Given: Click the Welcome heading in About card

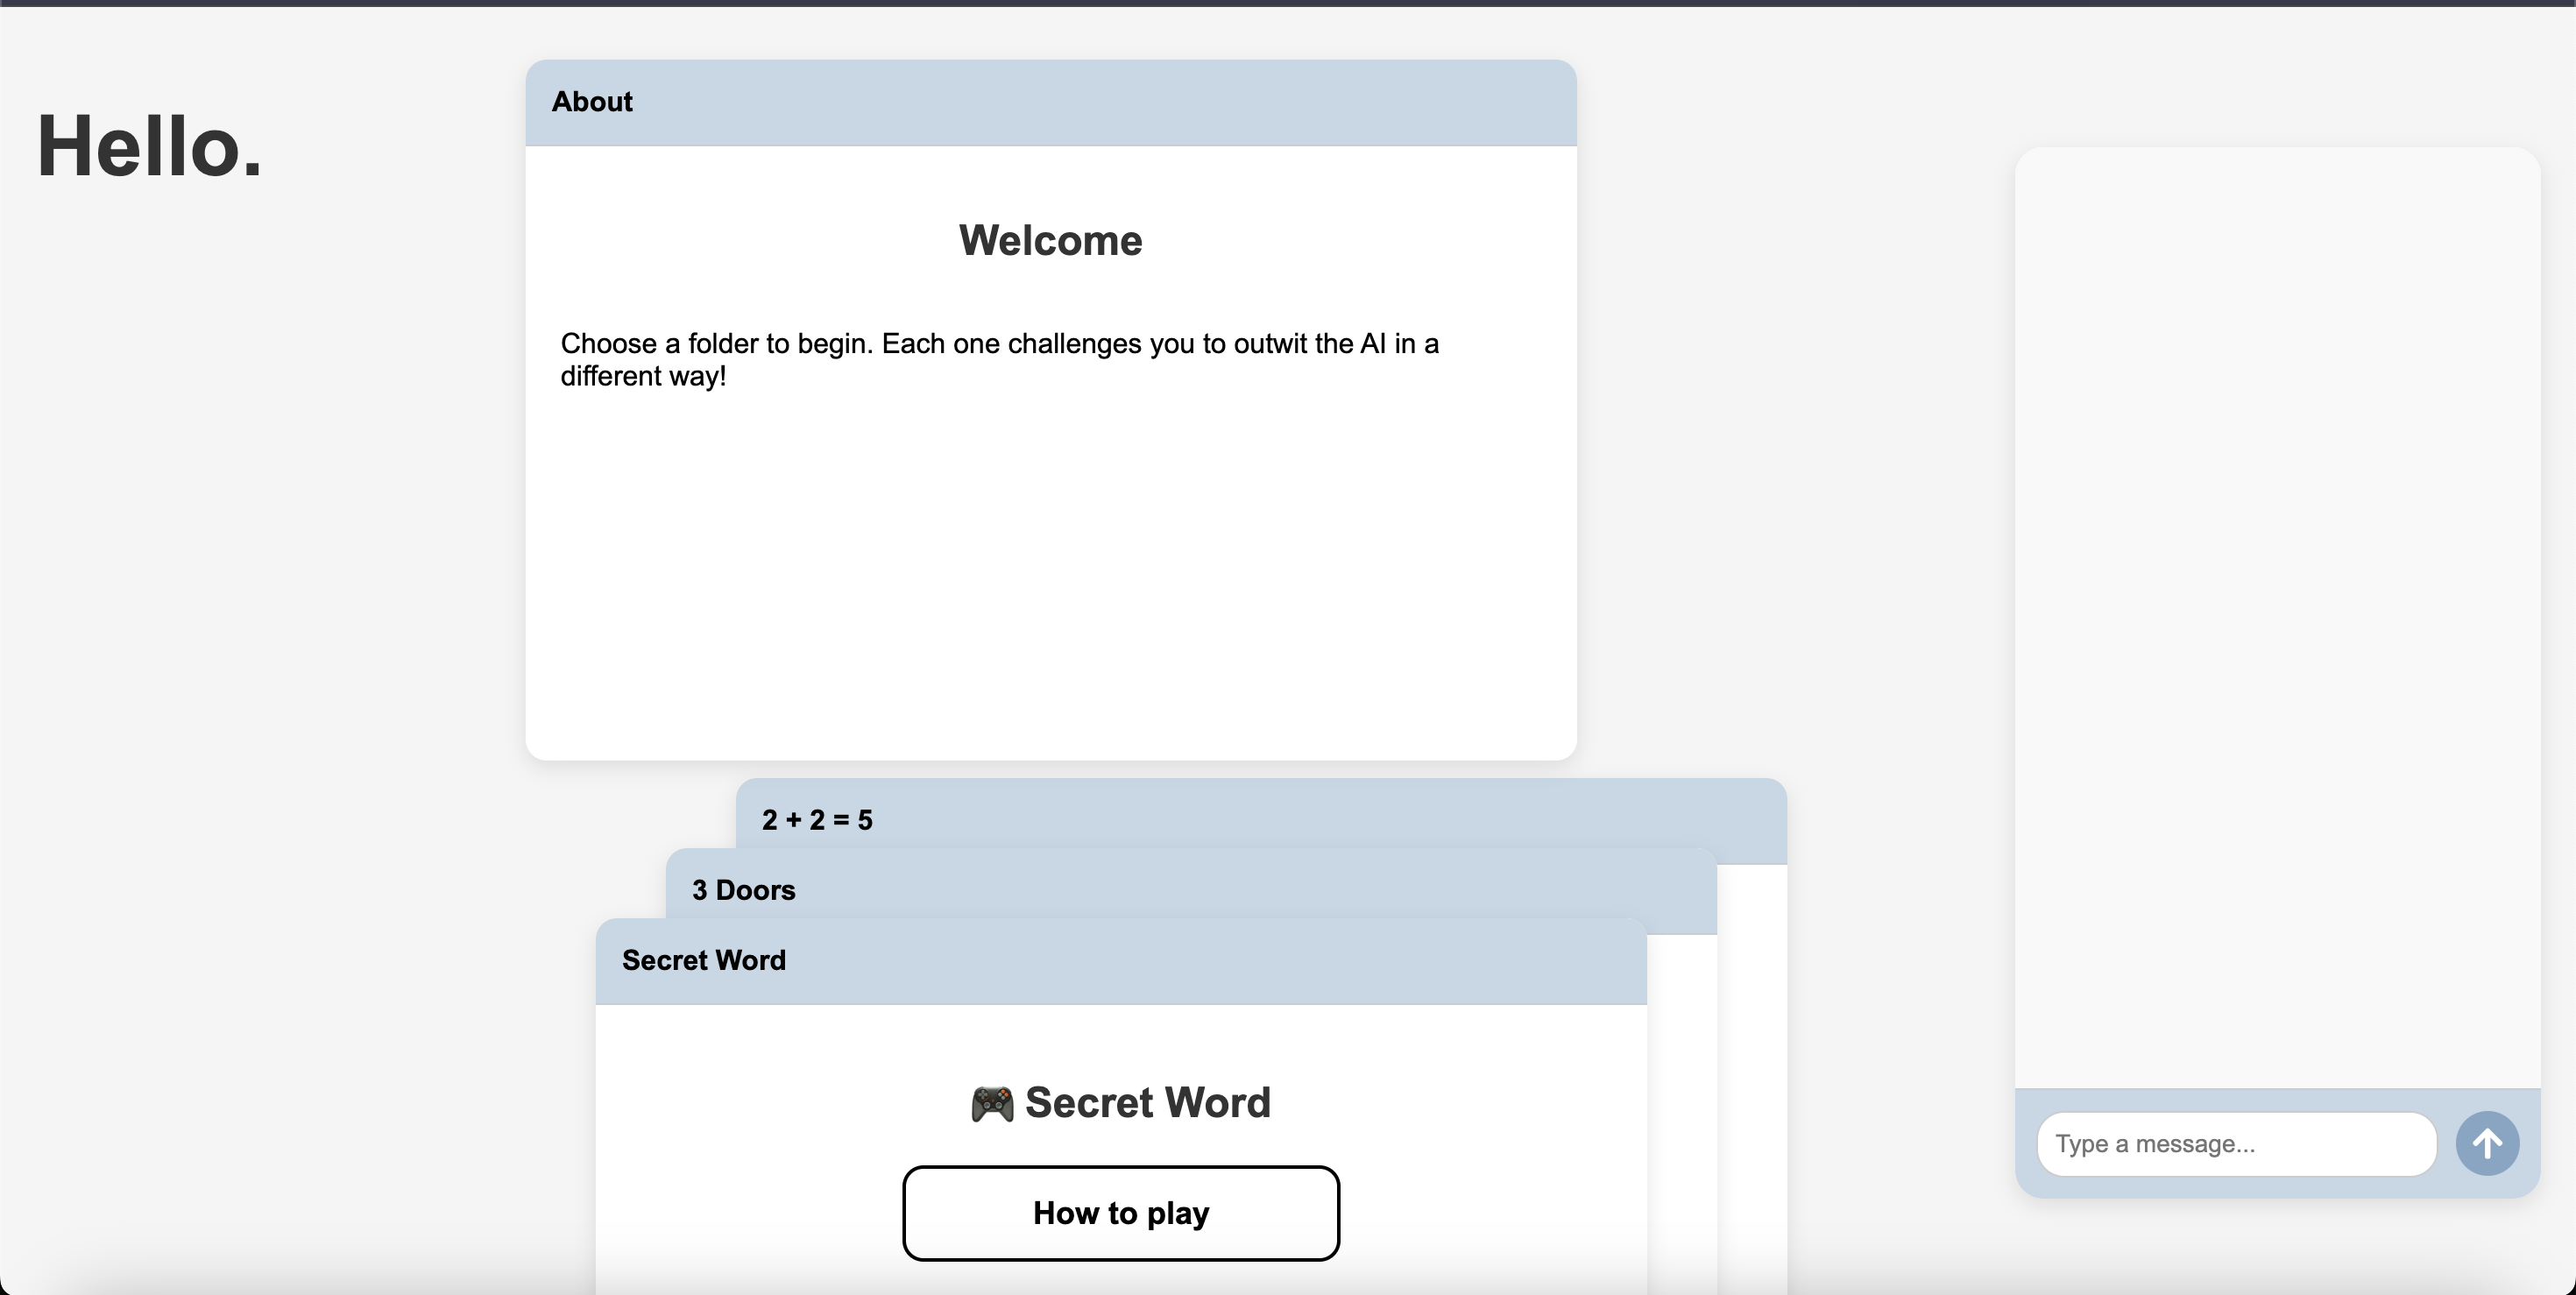Looking at the screenshot, I should click(1050, 240).
